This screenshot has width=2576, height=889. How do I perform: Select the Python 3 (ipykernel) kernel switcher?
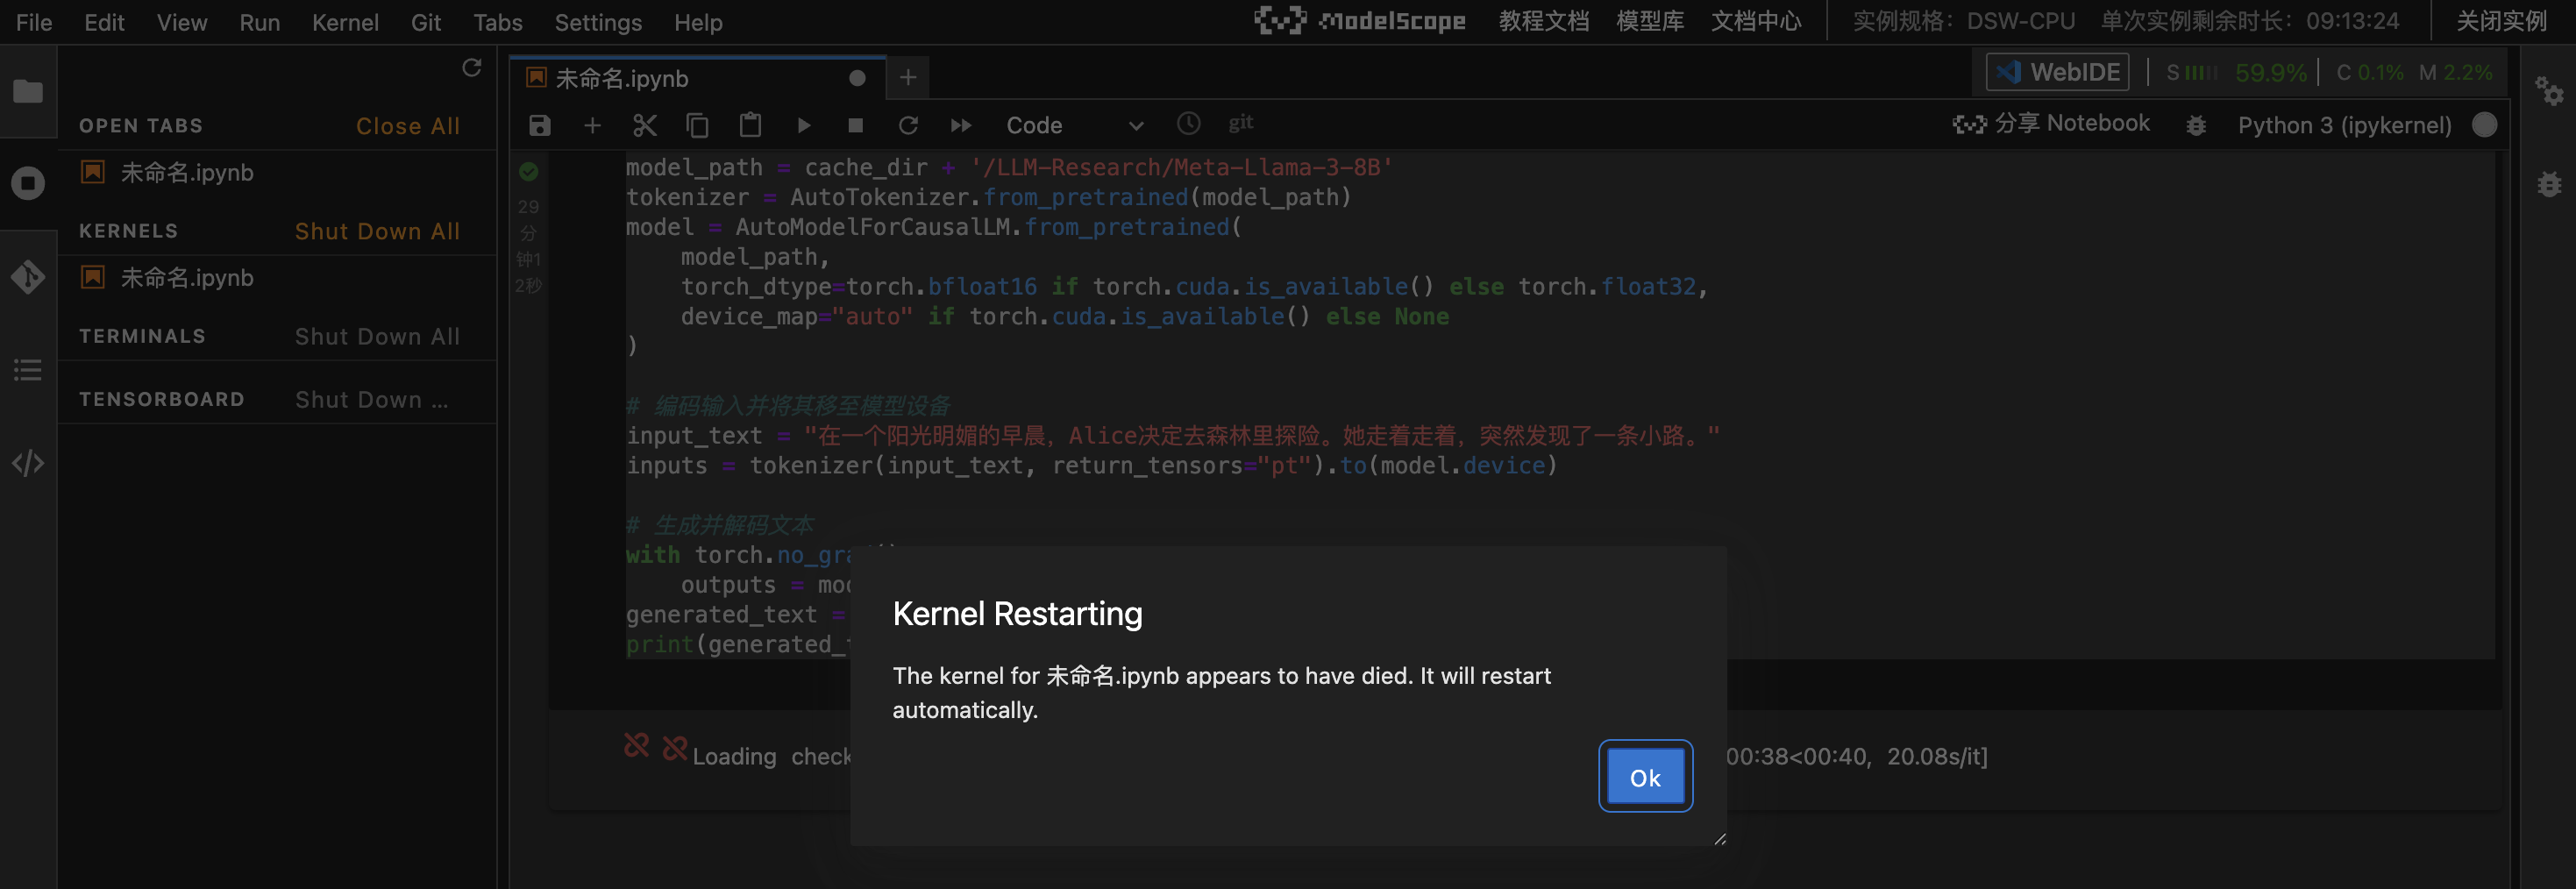2344,125
